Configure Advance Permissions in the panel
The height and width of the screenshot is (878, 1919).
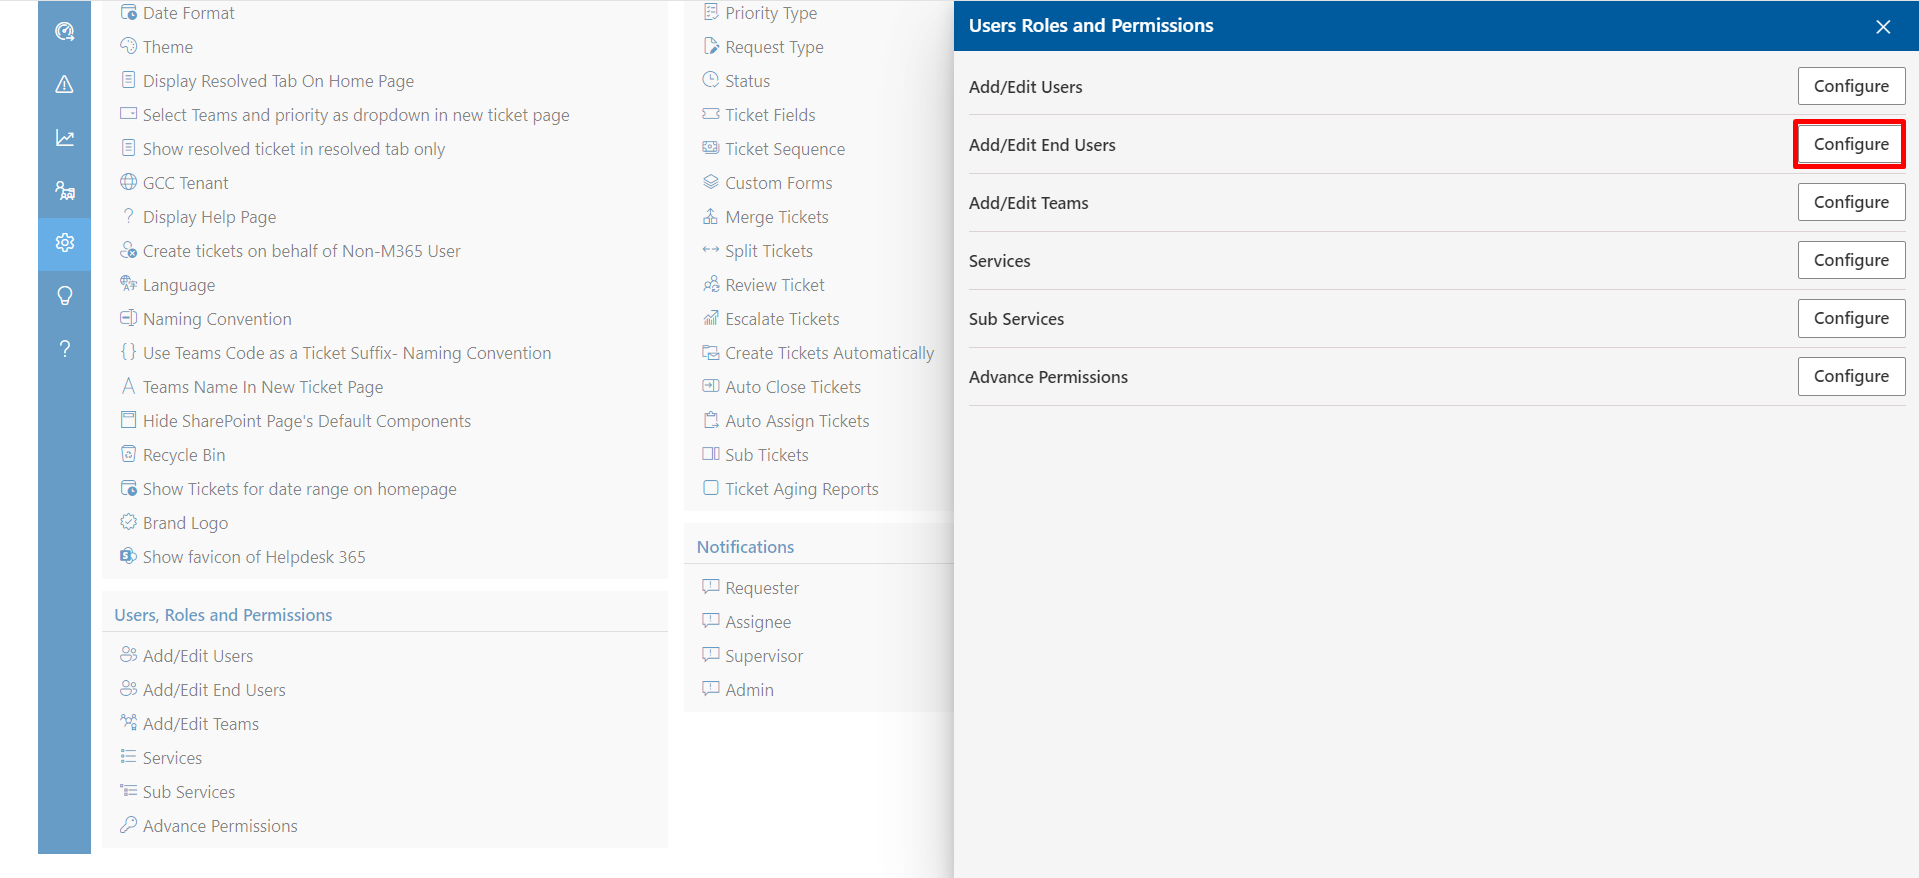1851,376
